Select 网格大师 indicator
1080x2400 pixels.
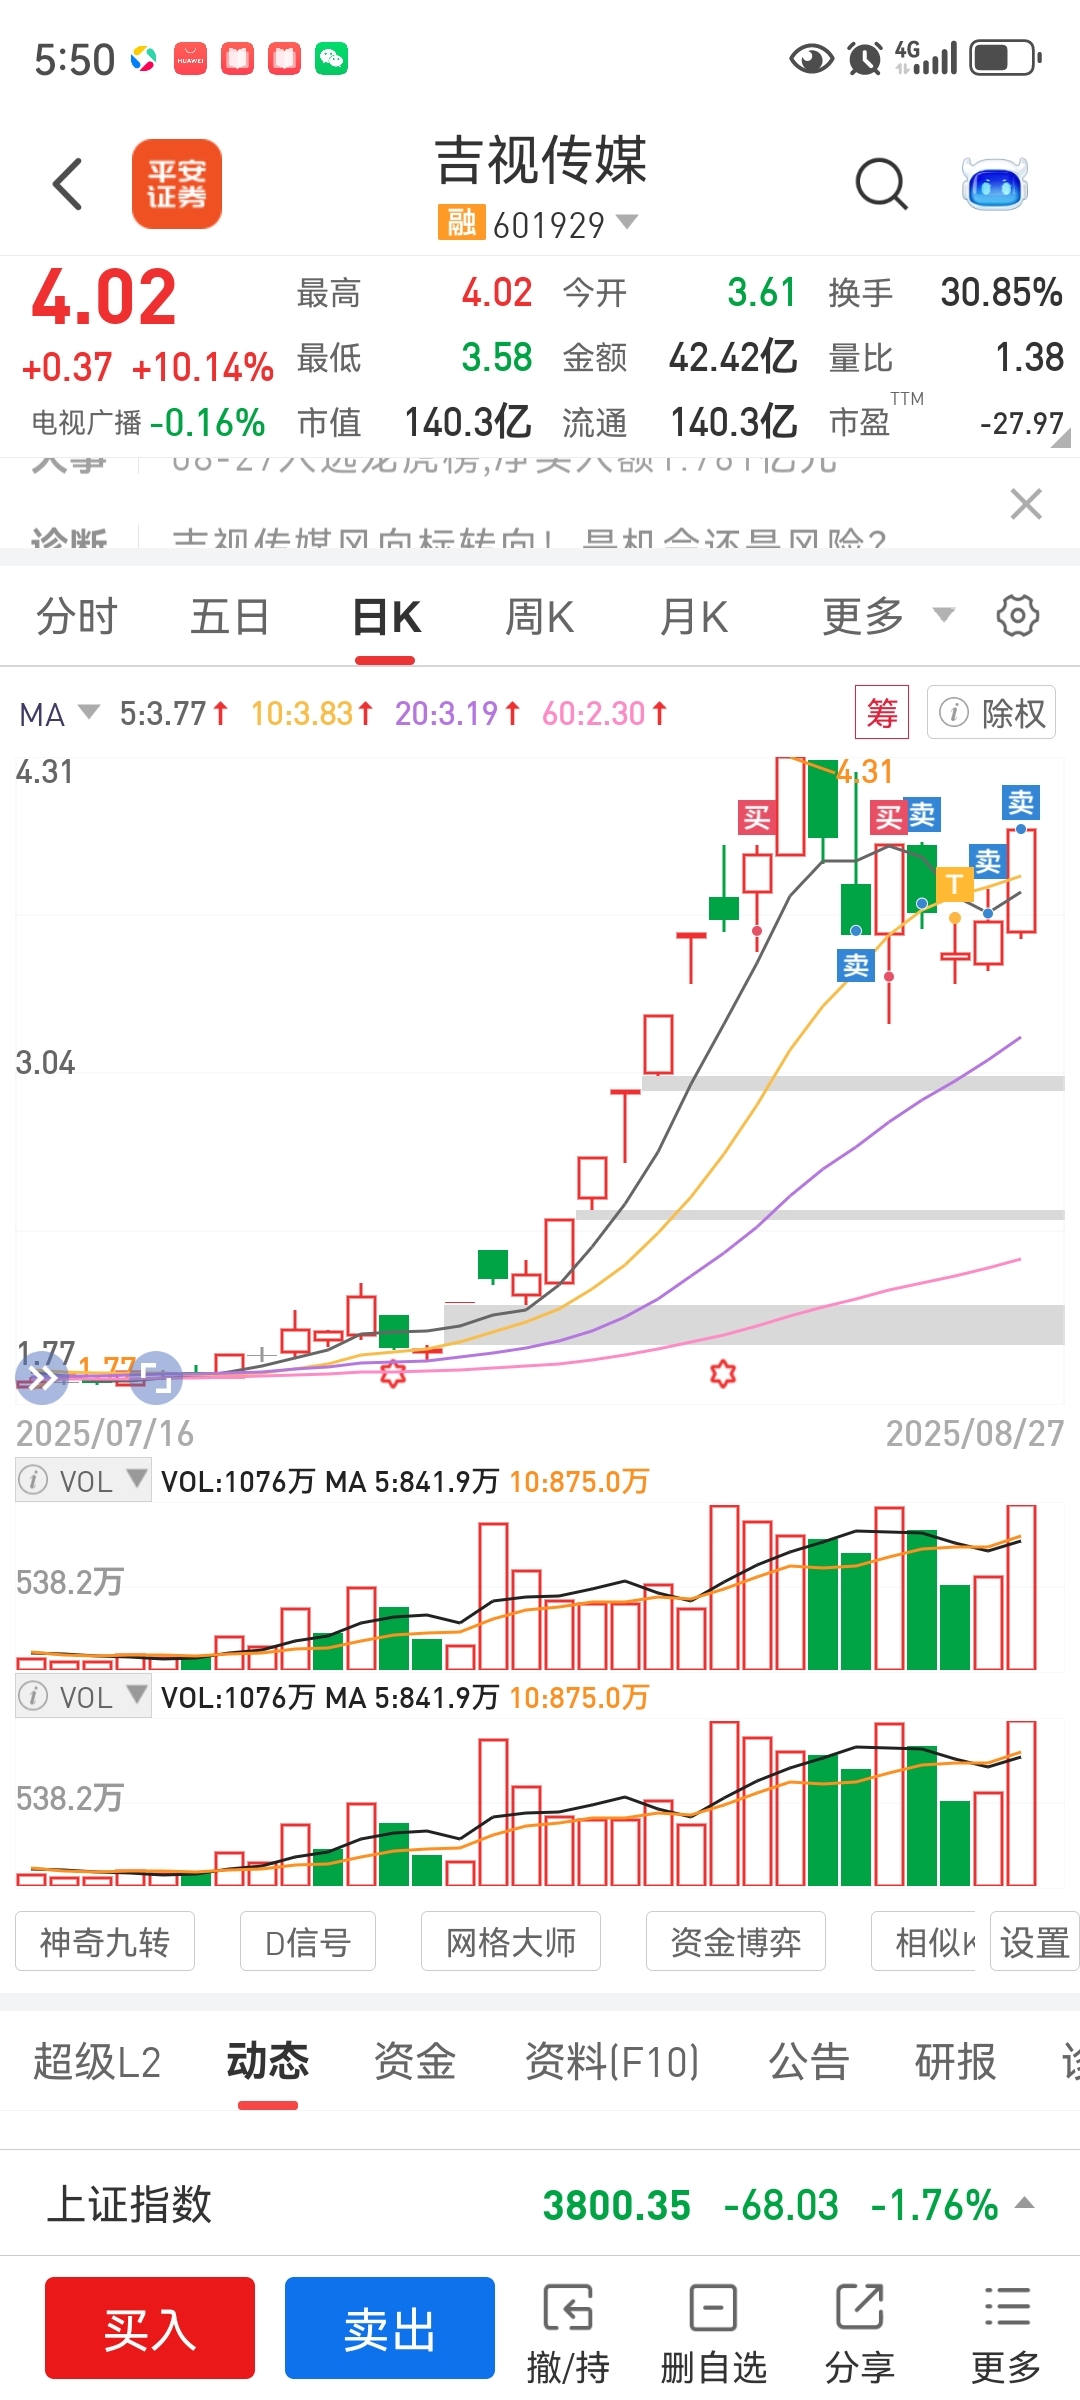click(x=511, y=1942)
